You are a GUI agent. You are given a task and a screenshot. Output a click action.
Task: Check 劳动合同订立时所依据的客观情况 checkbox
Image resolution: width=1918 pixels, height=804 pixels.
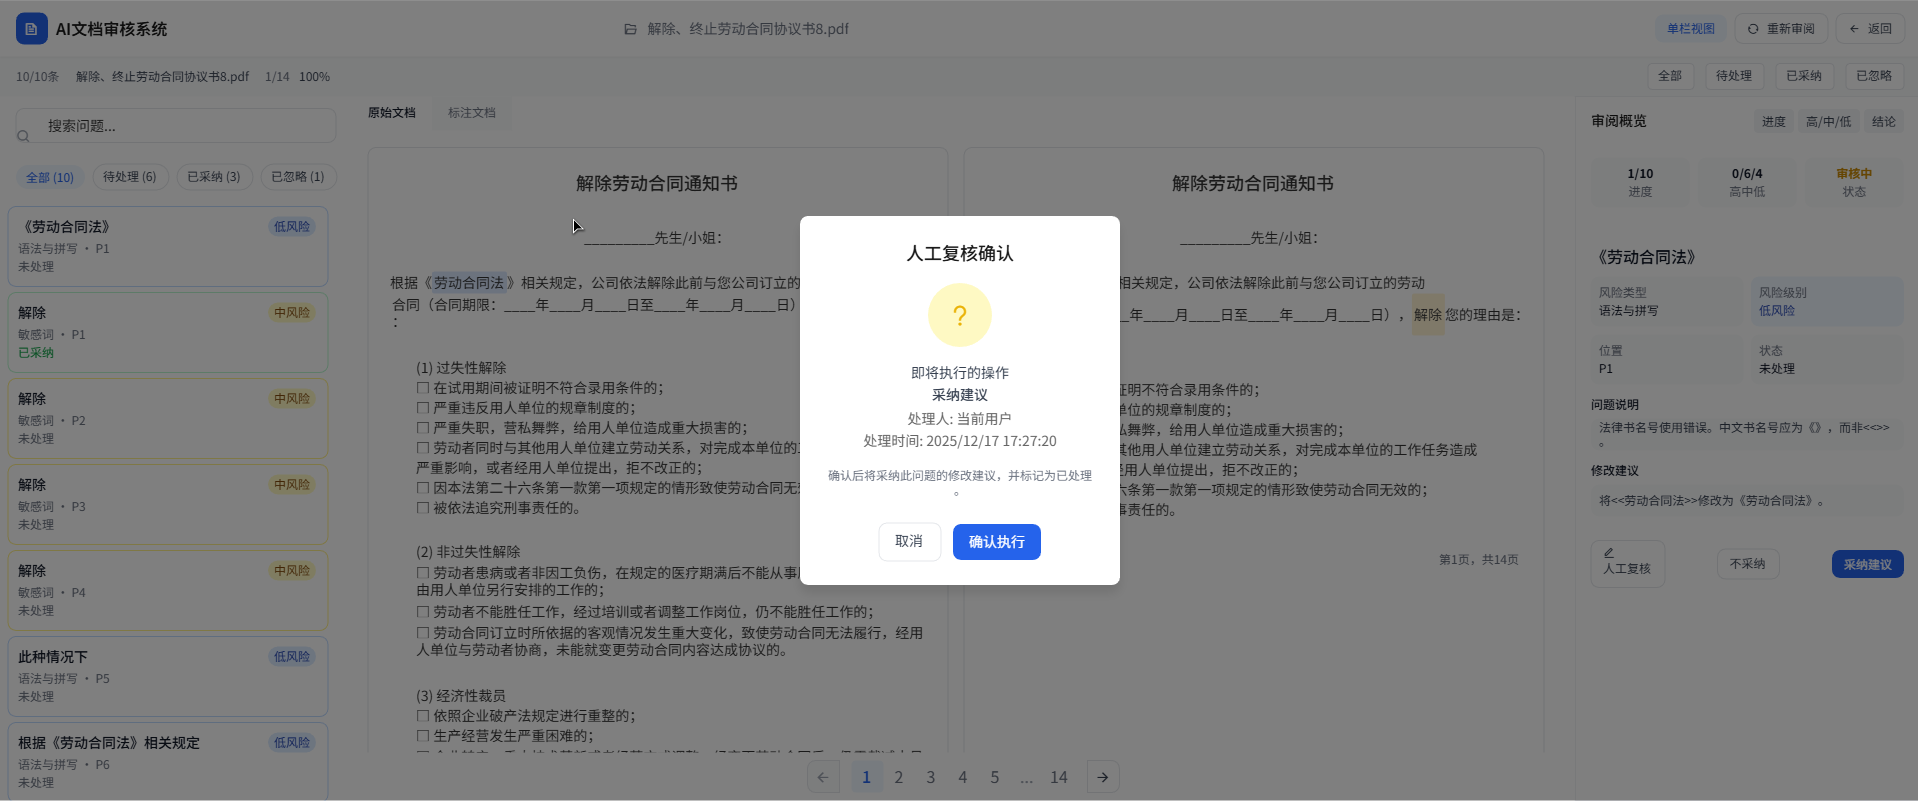(423, 633)
